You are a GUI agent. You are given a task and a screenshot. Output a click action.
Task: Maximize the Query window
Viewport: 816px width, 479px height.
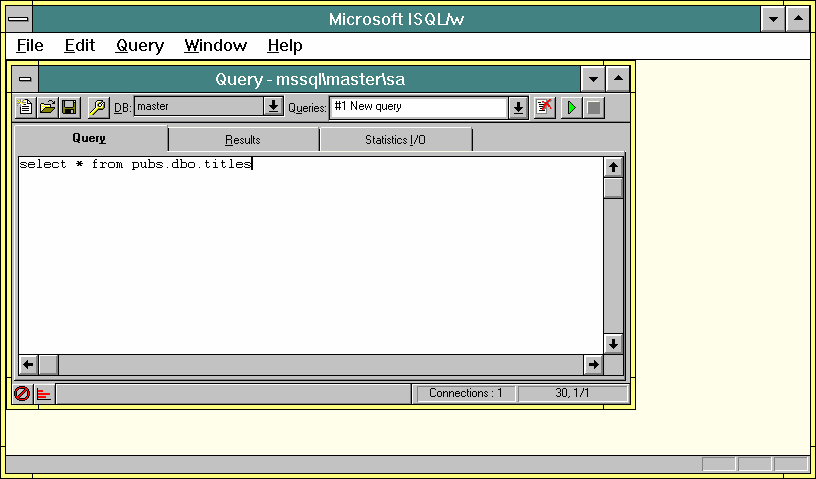click(x=618, y=79)
